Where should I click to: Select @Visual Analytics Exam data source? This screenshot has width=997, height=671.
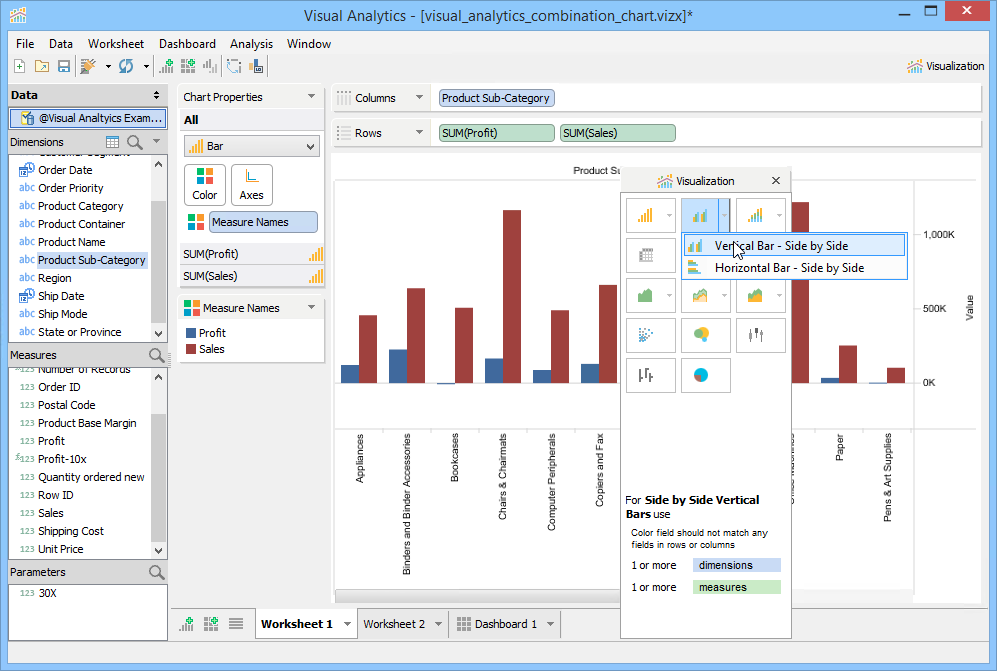point(88,118)
